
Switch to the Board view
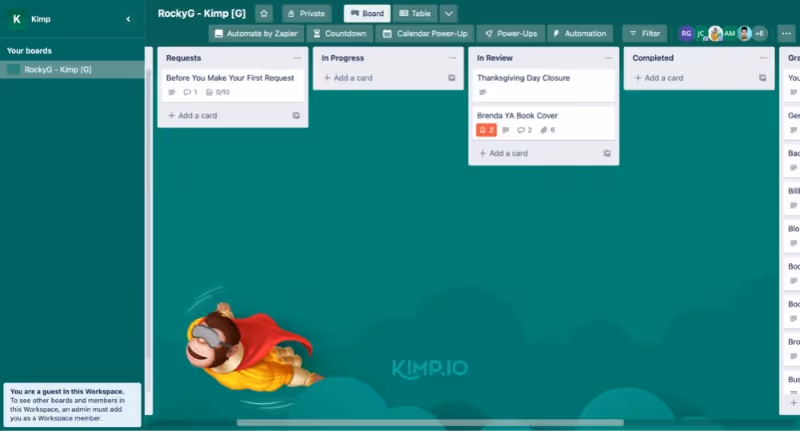click(x=367, y=14)
